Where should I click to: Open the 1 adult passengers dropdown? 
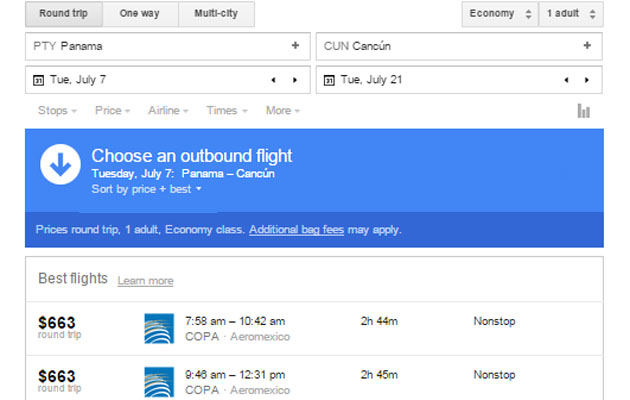571,14
